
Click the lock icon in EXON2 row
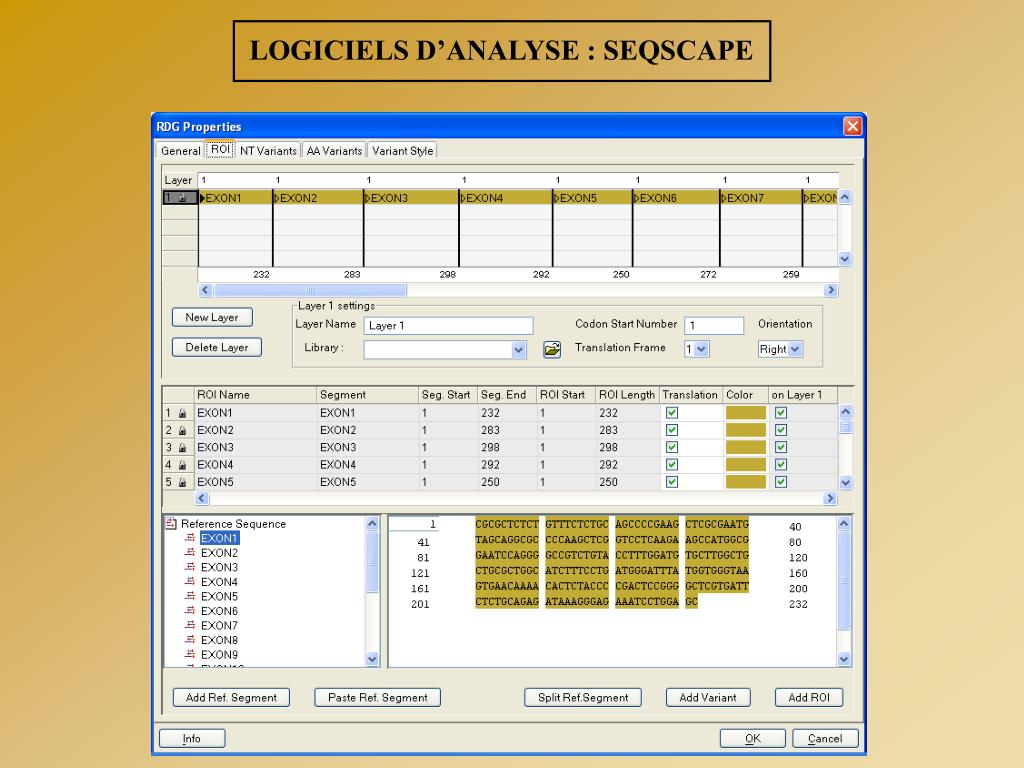click(182, 430)
